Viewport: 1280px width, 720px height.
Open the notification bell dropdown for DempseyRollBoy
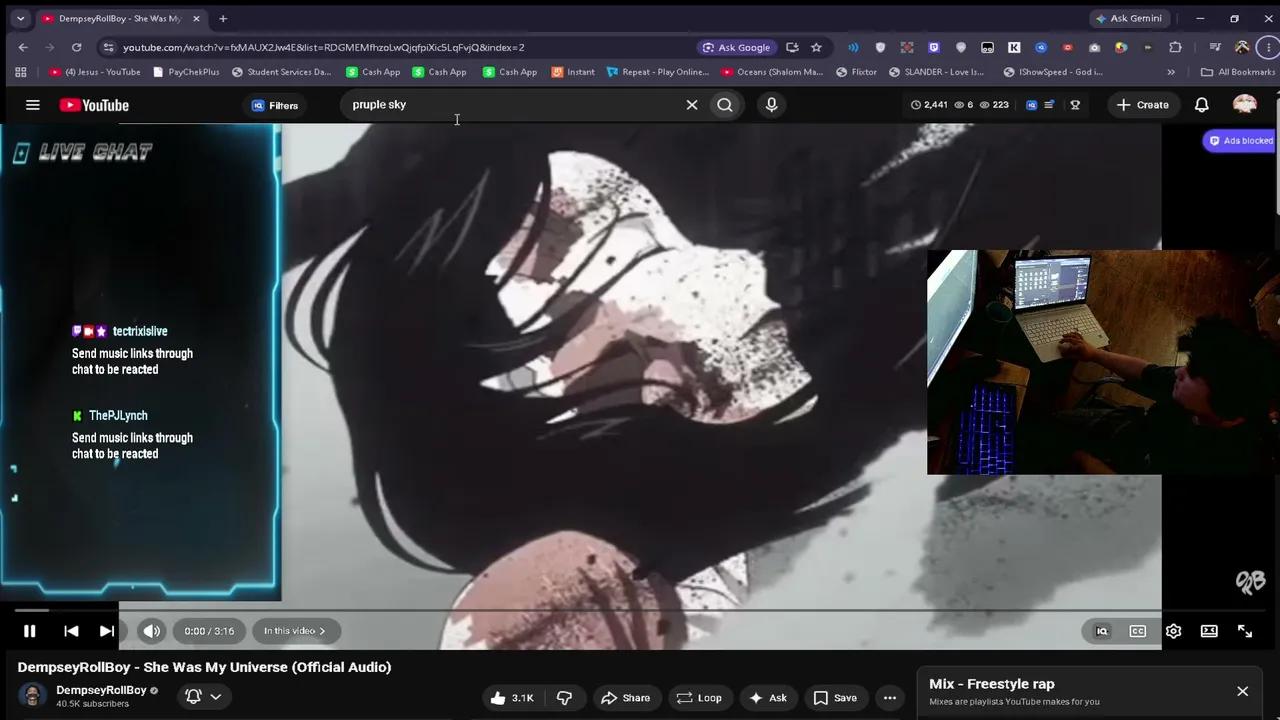click(203, 696)
